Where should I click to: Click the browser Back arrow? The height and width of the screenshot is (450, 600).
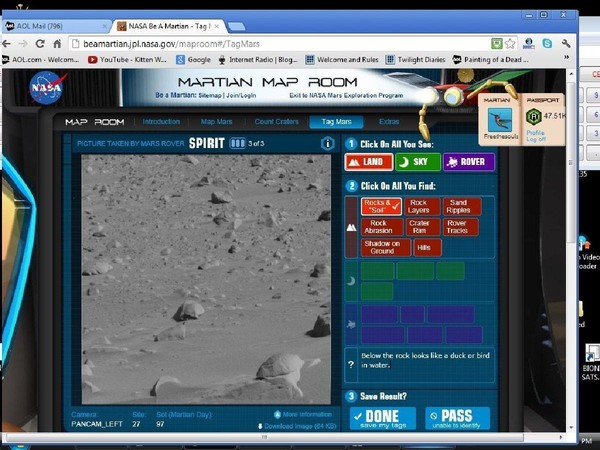6,44
